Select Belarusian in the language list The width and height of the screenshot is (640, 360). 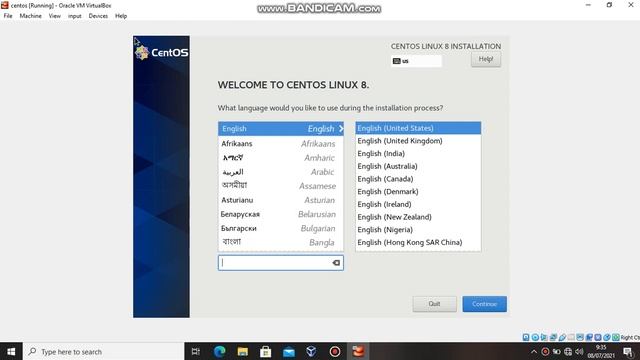tap(281, 214)
